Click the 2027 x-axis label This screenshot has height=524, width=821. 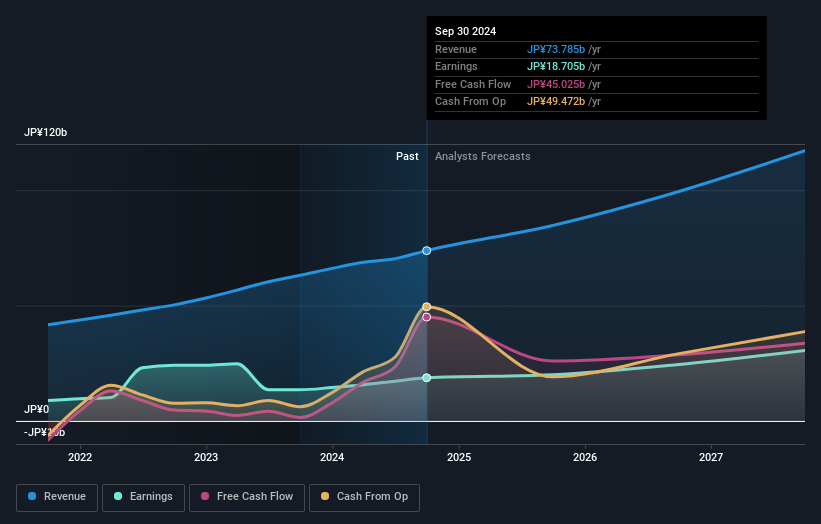point(711,457)
